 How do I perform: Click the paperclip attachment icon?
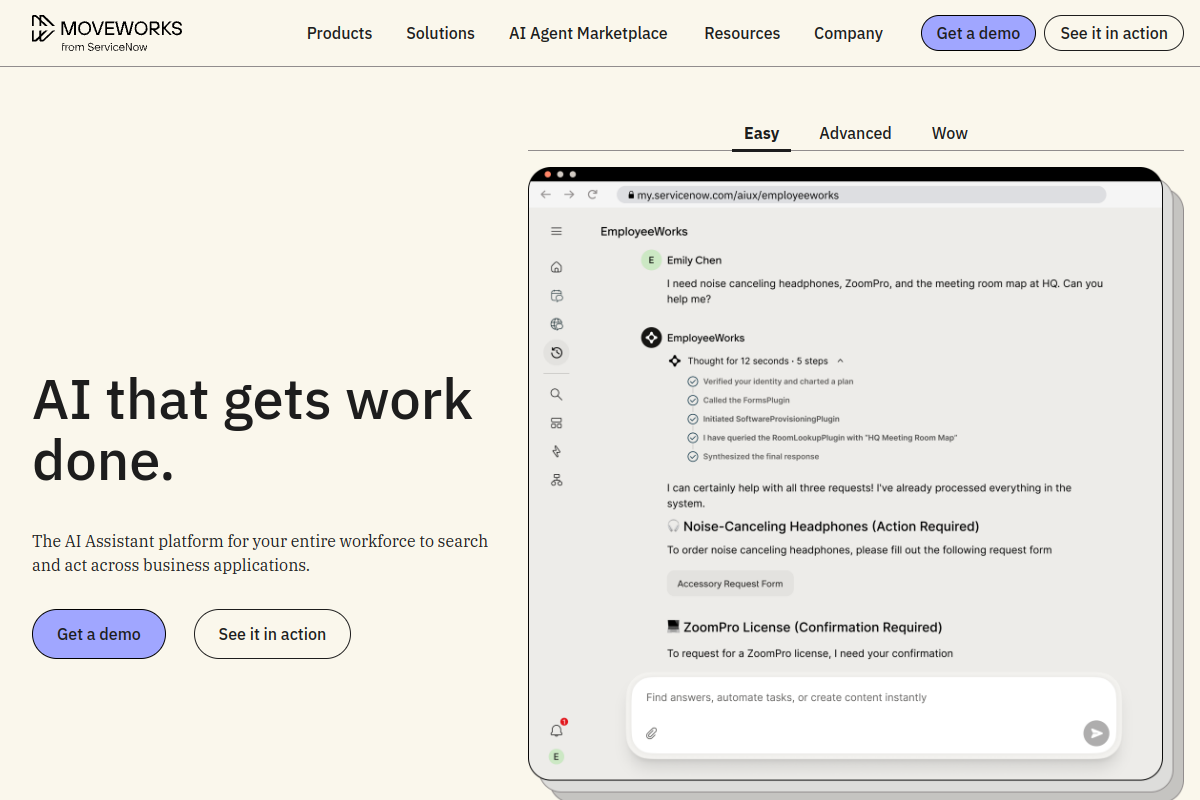click(x=651, y=733)
